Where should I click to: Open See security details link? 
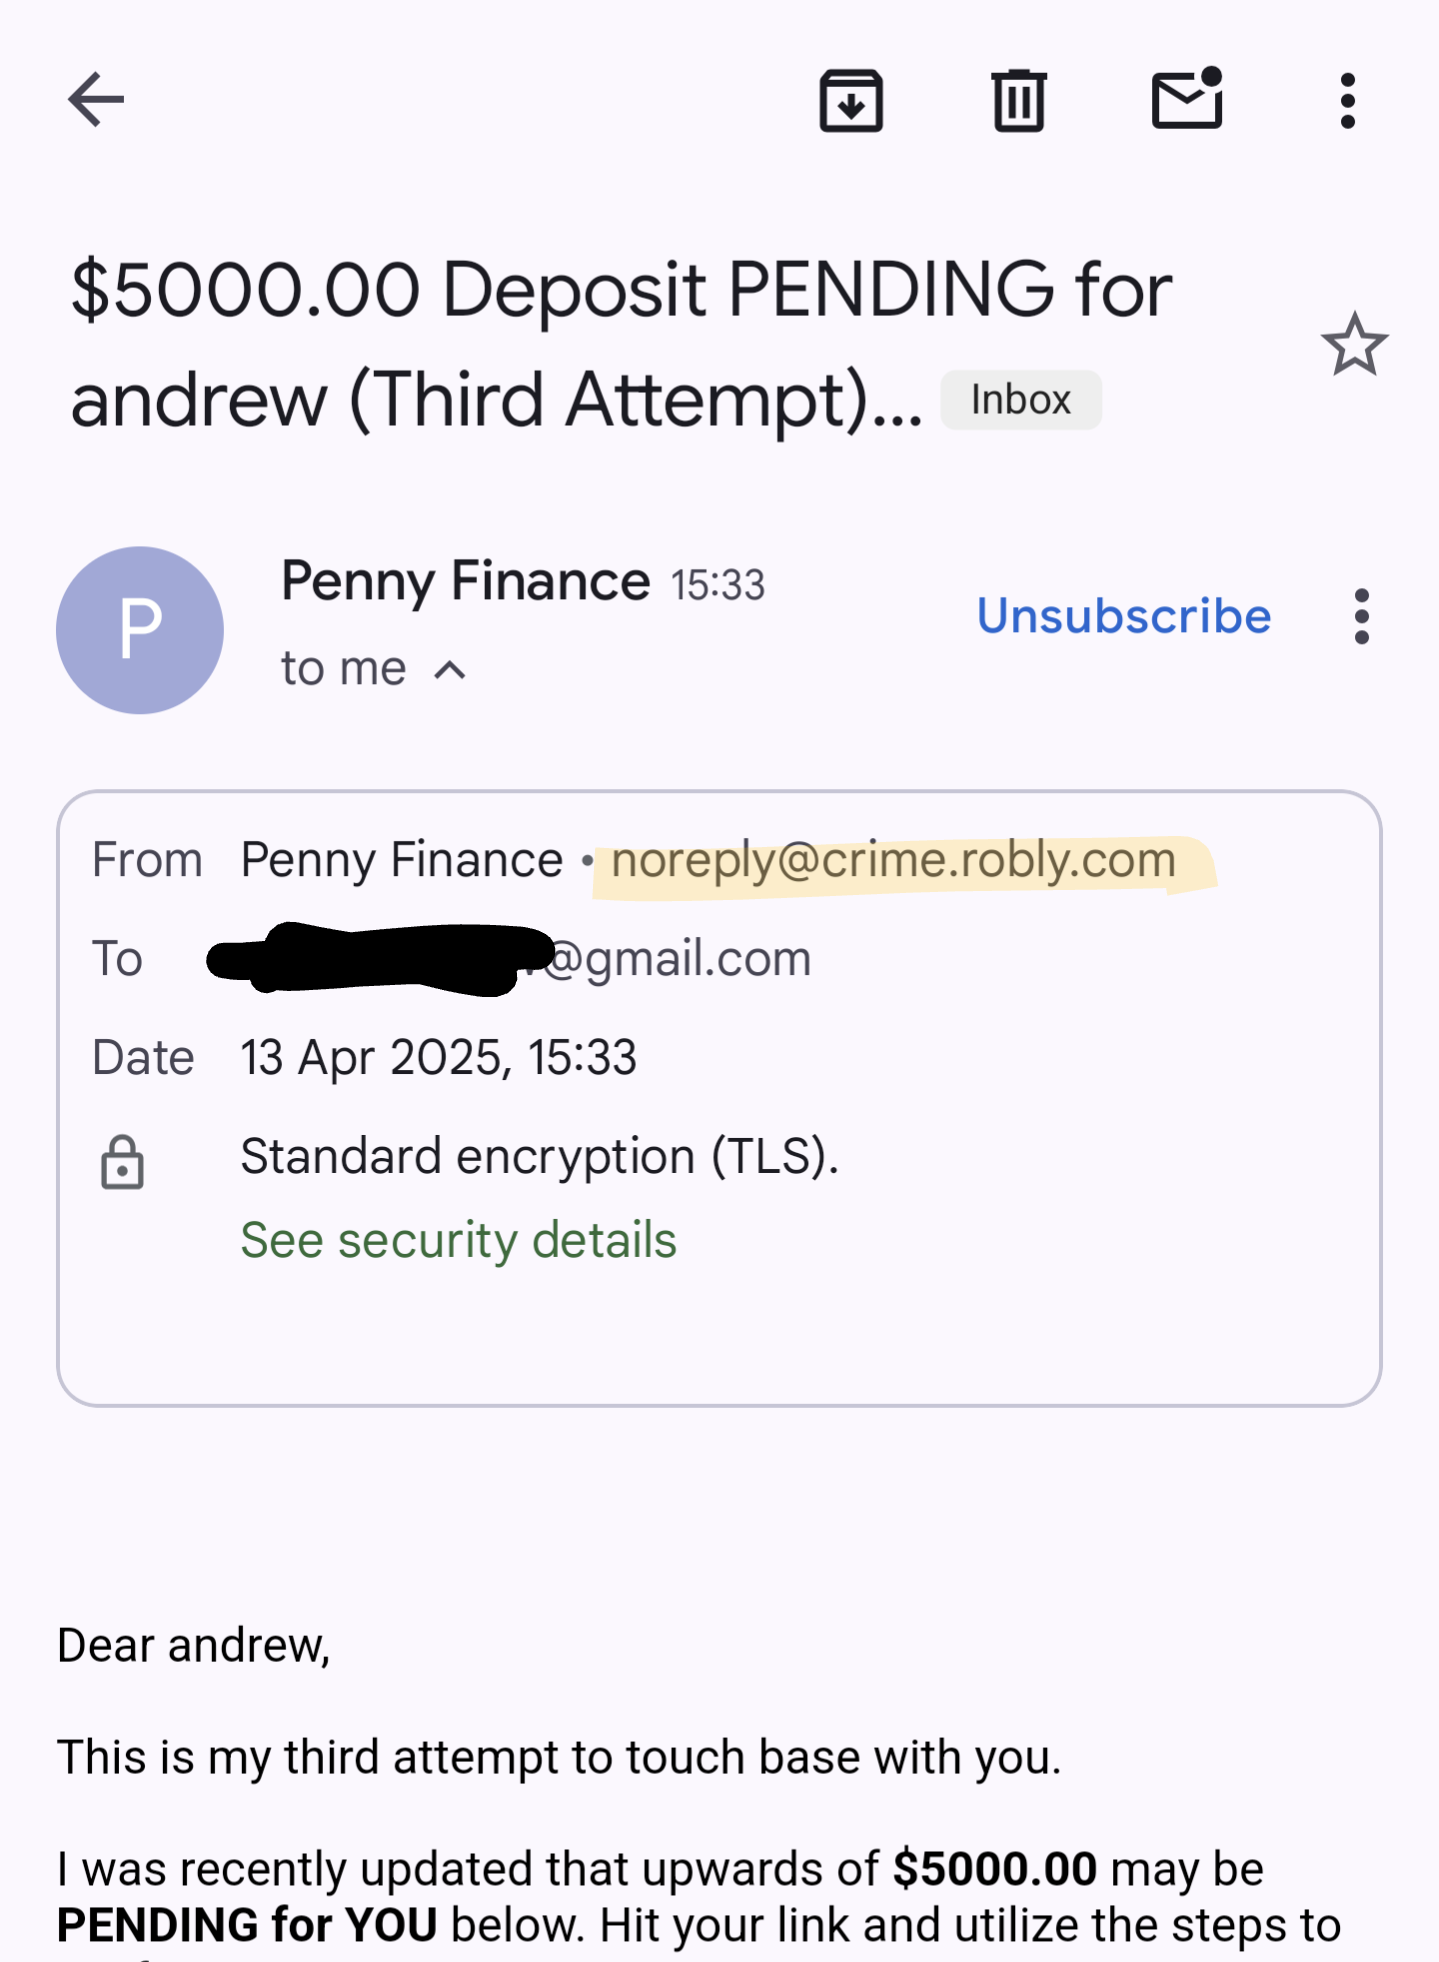coord(458,1240)
